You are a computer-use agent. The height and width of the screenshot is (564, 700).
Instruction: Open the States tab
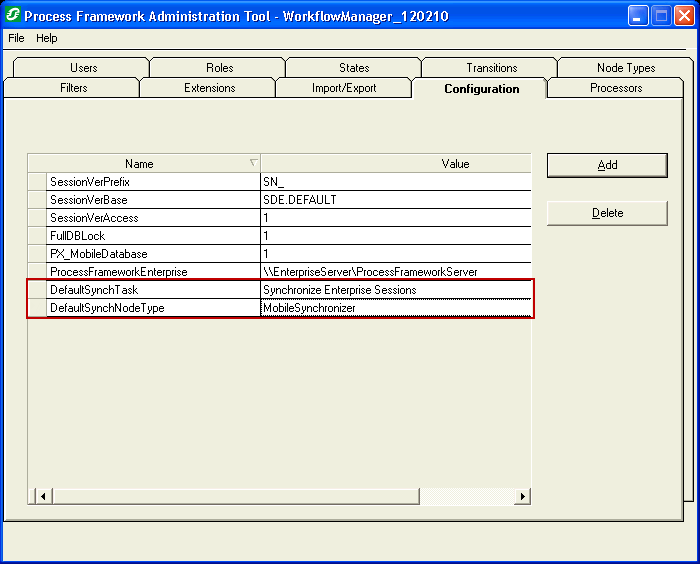point(354,68)
